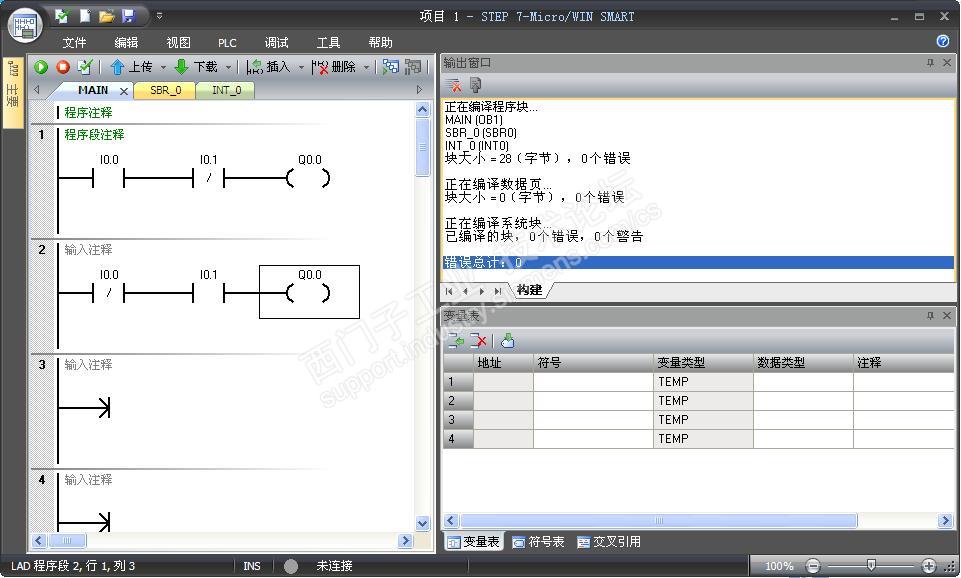Open the 上传 dropdown arrow

pyautogui.click(x=163, y=67)
